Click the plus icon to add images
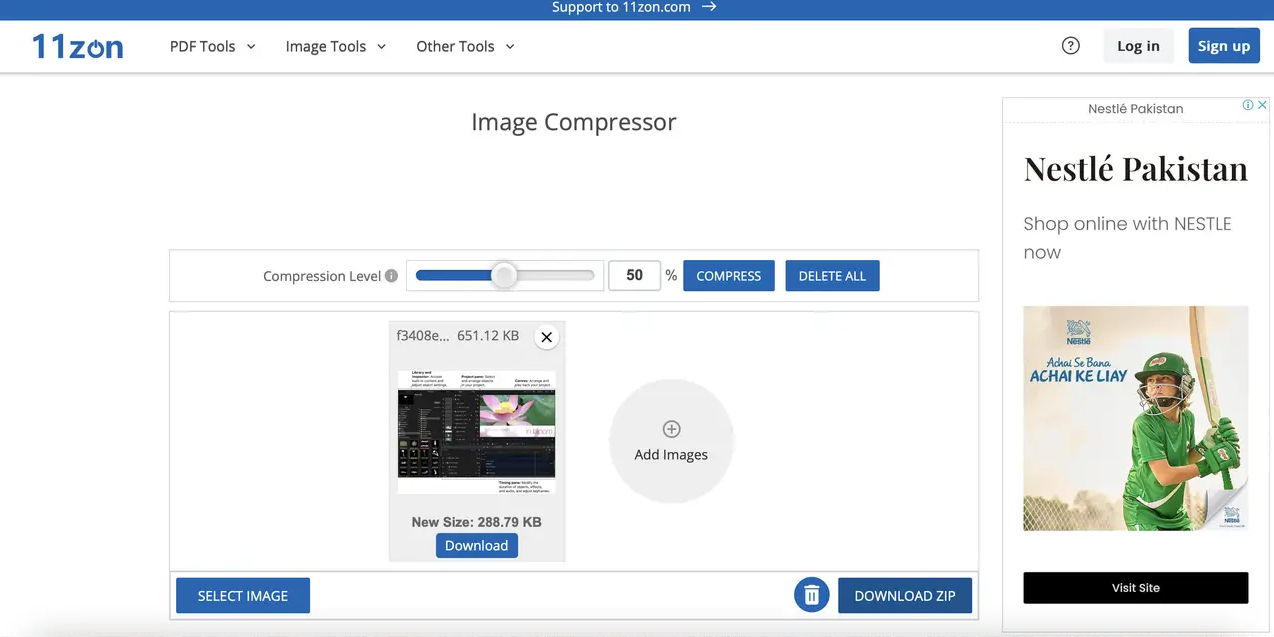This screenshot has height=637, width=1274. [671, 429]
